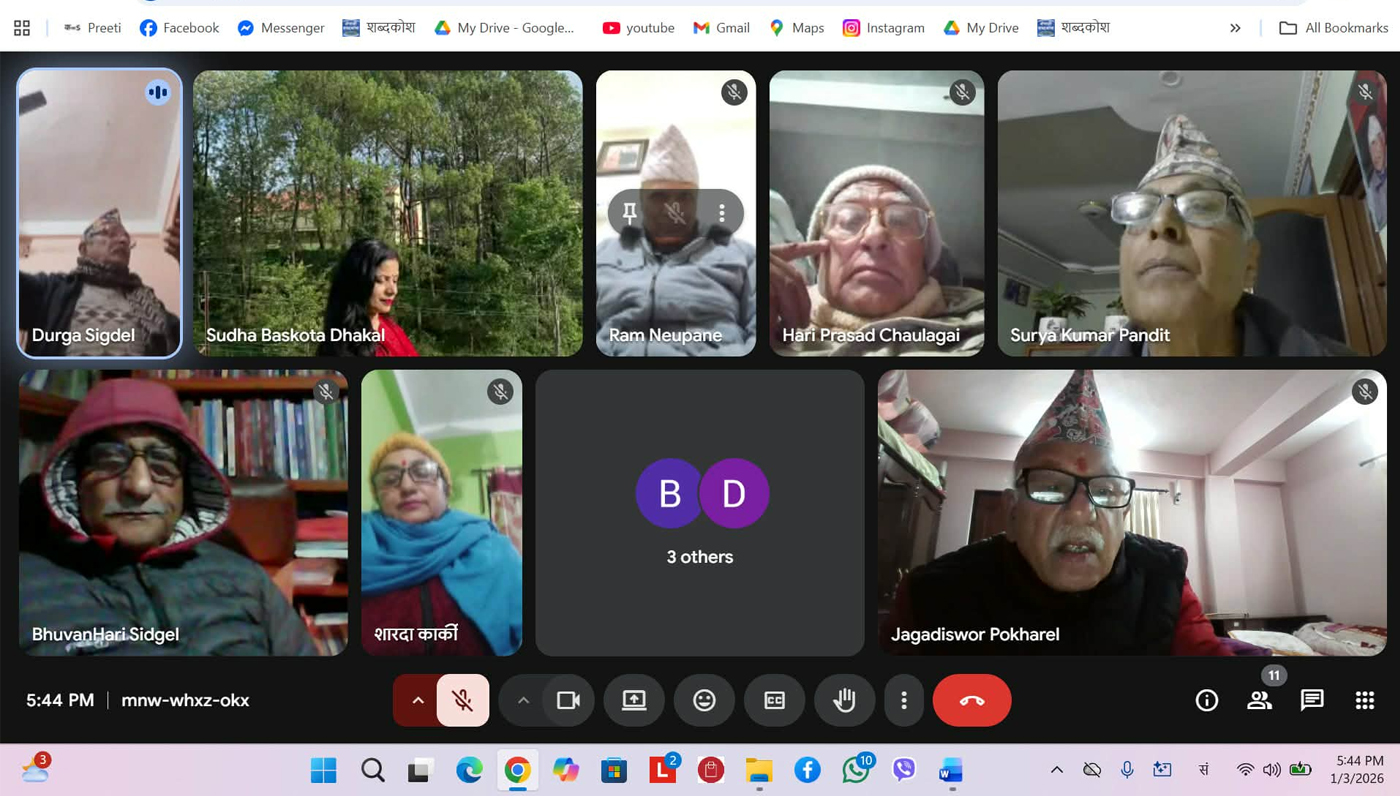Pin Ram Neupane's video tile
The image size is (1400, 800).
click(630, 213)
